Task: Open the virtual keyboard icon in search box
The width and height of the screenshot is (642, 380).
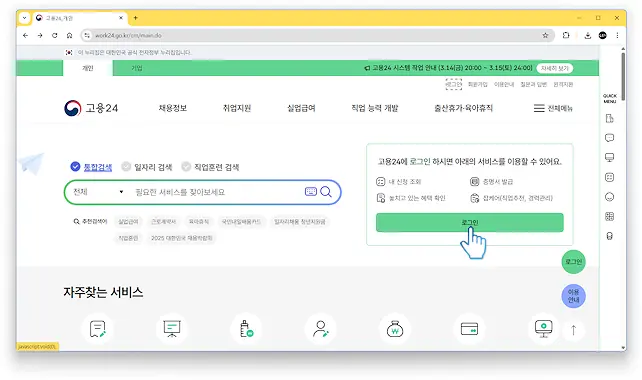Action: click(311, 192)
